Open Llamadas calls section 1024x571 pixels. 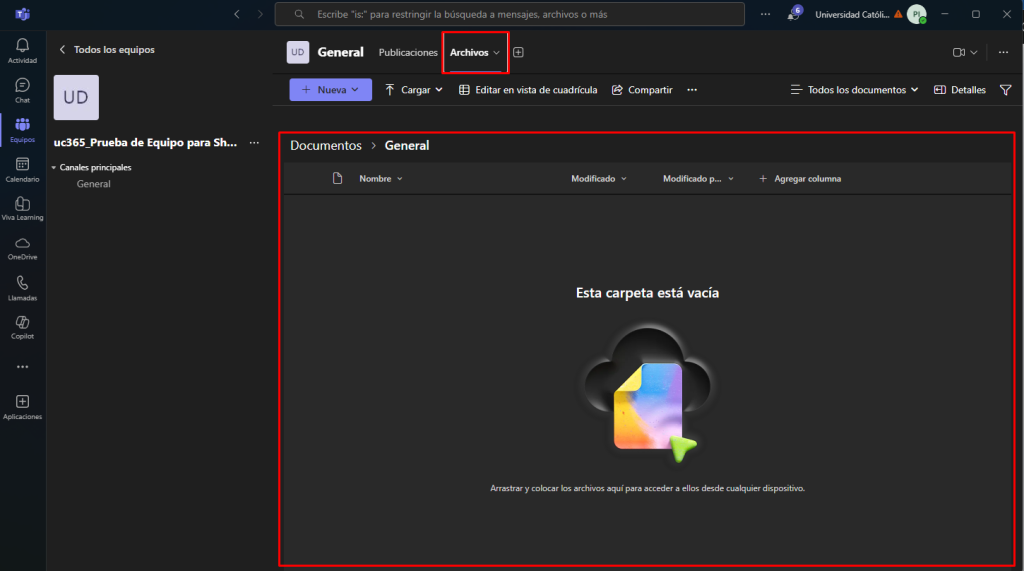pyautogui.click(x=22, y=287)
